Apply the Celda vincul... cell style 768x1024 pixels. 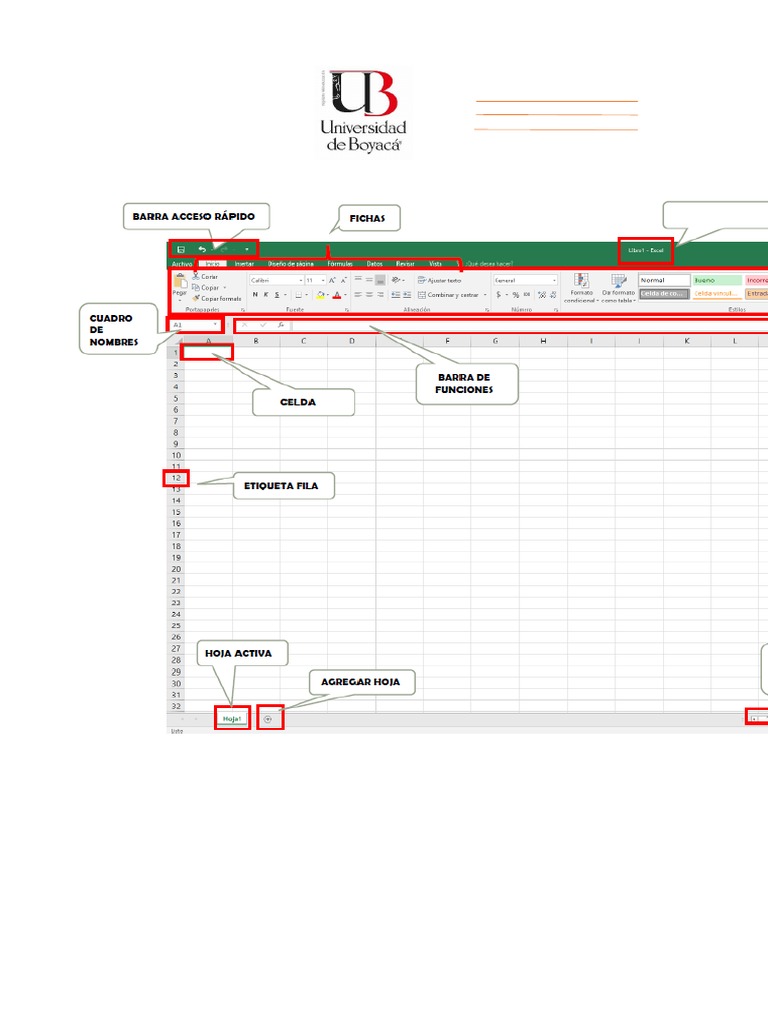(718, 294)
